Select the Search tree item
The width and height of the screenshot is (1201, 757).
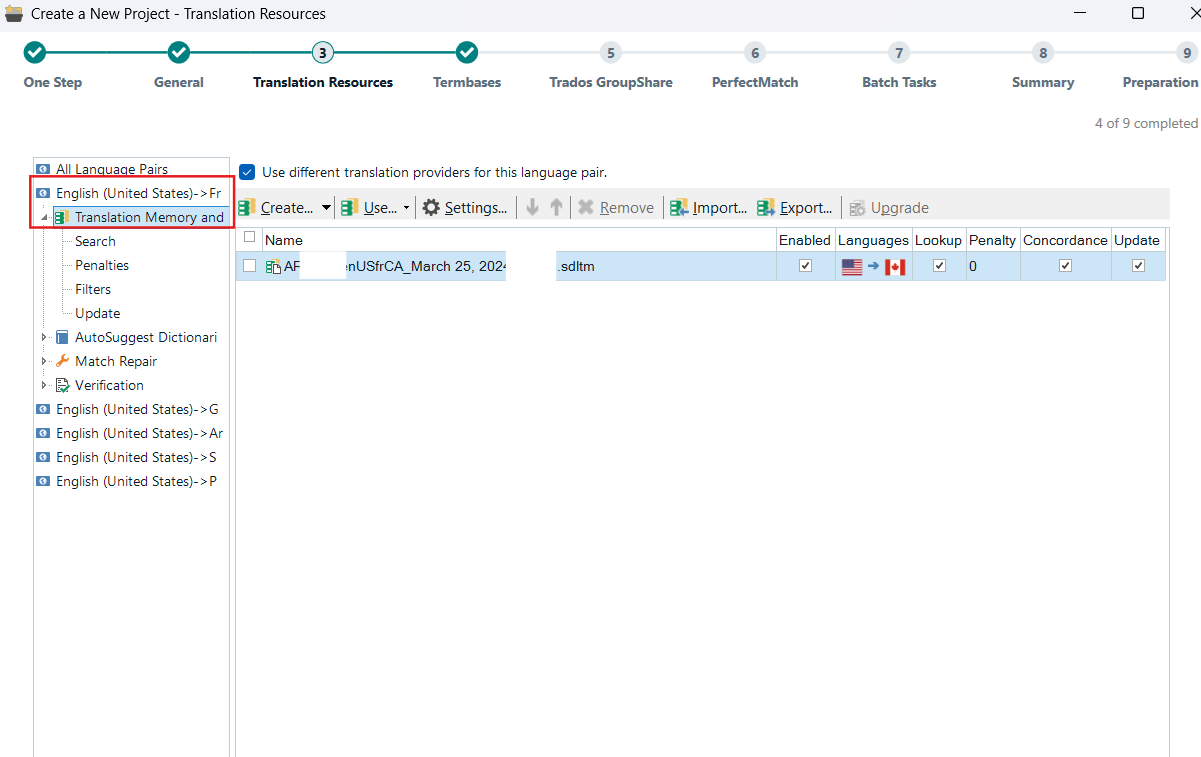tap(95, 241)
